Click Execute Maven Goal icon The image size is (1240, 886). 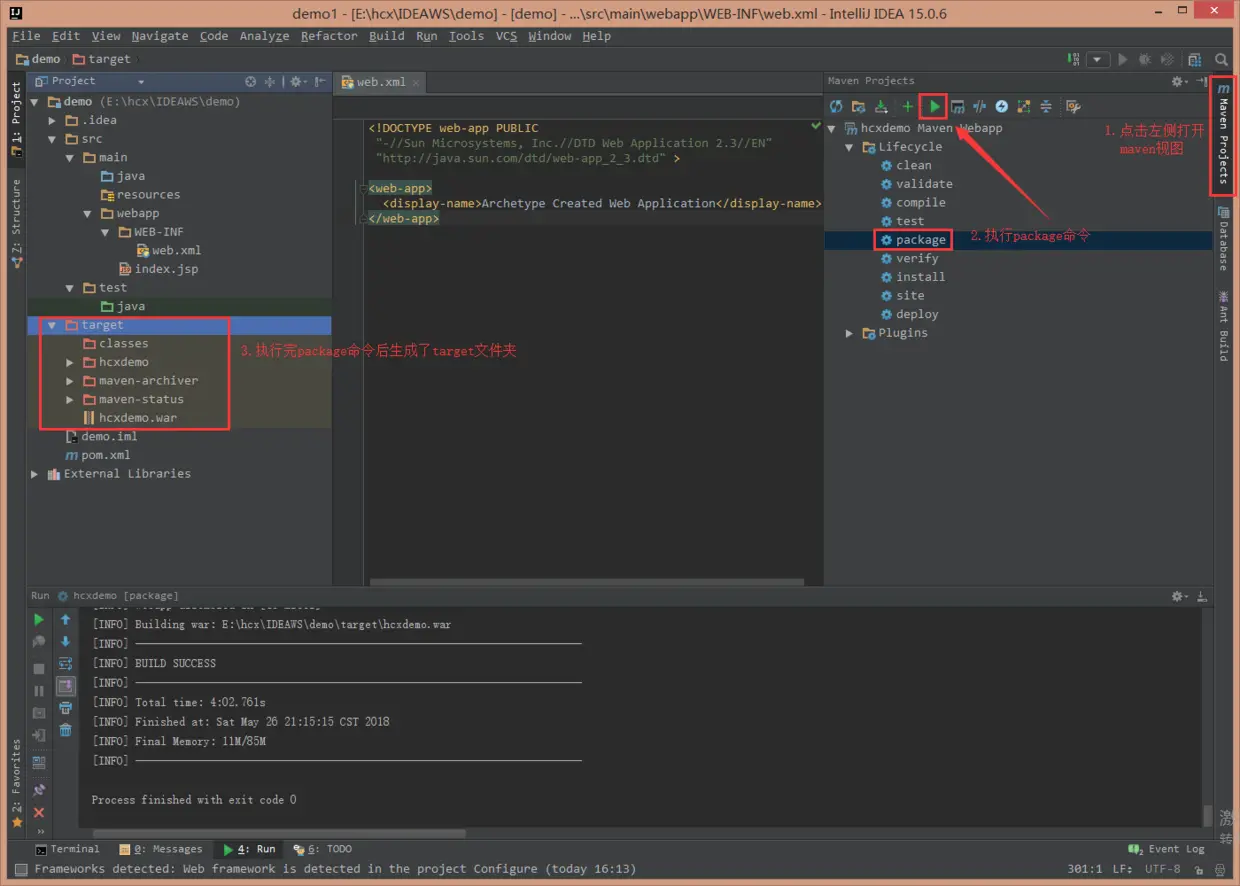(x=957, y=106)
